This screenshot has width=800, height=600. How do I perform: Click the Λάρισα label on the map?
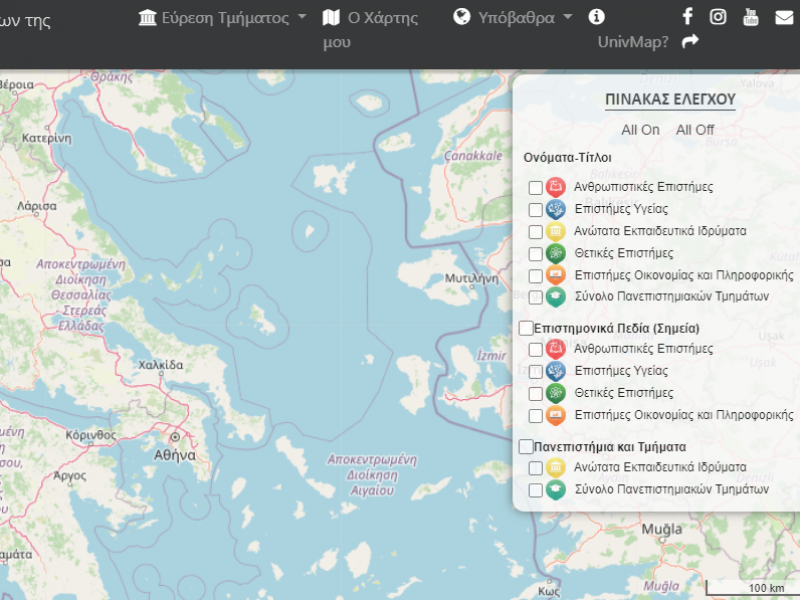coord(37,206)
